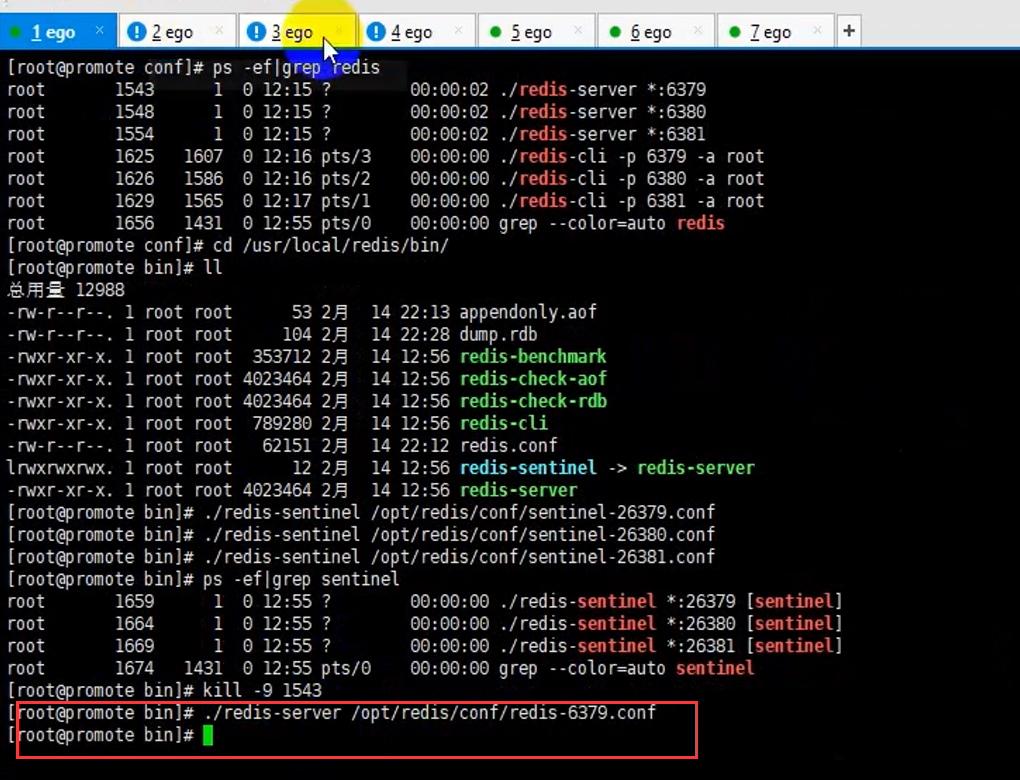Image resolution: width=1020 pixels, height=780 pixels.
Task: Click the 'redis-benchmark' file name
Action: coord(533,356)
